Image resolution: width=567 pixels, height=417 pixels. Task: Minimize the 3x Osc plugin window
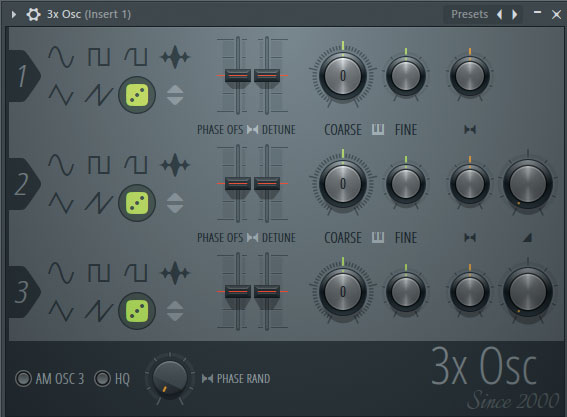point(537,13)
